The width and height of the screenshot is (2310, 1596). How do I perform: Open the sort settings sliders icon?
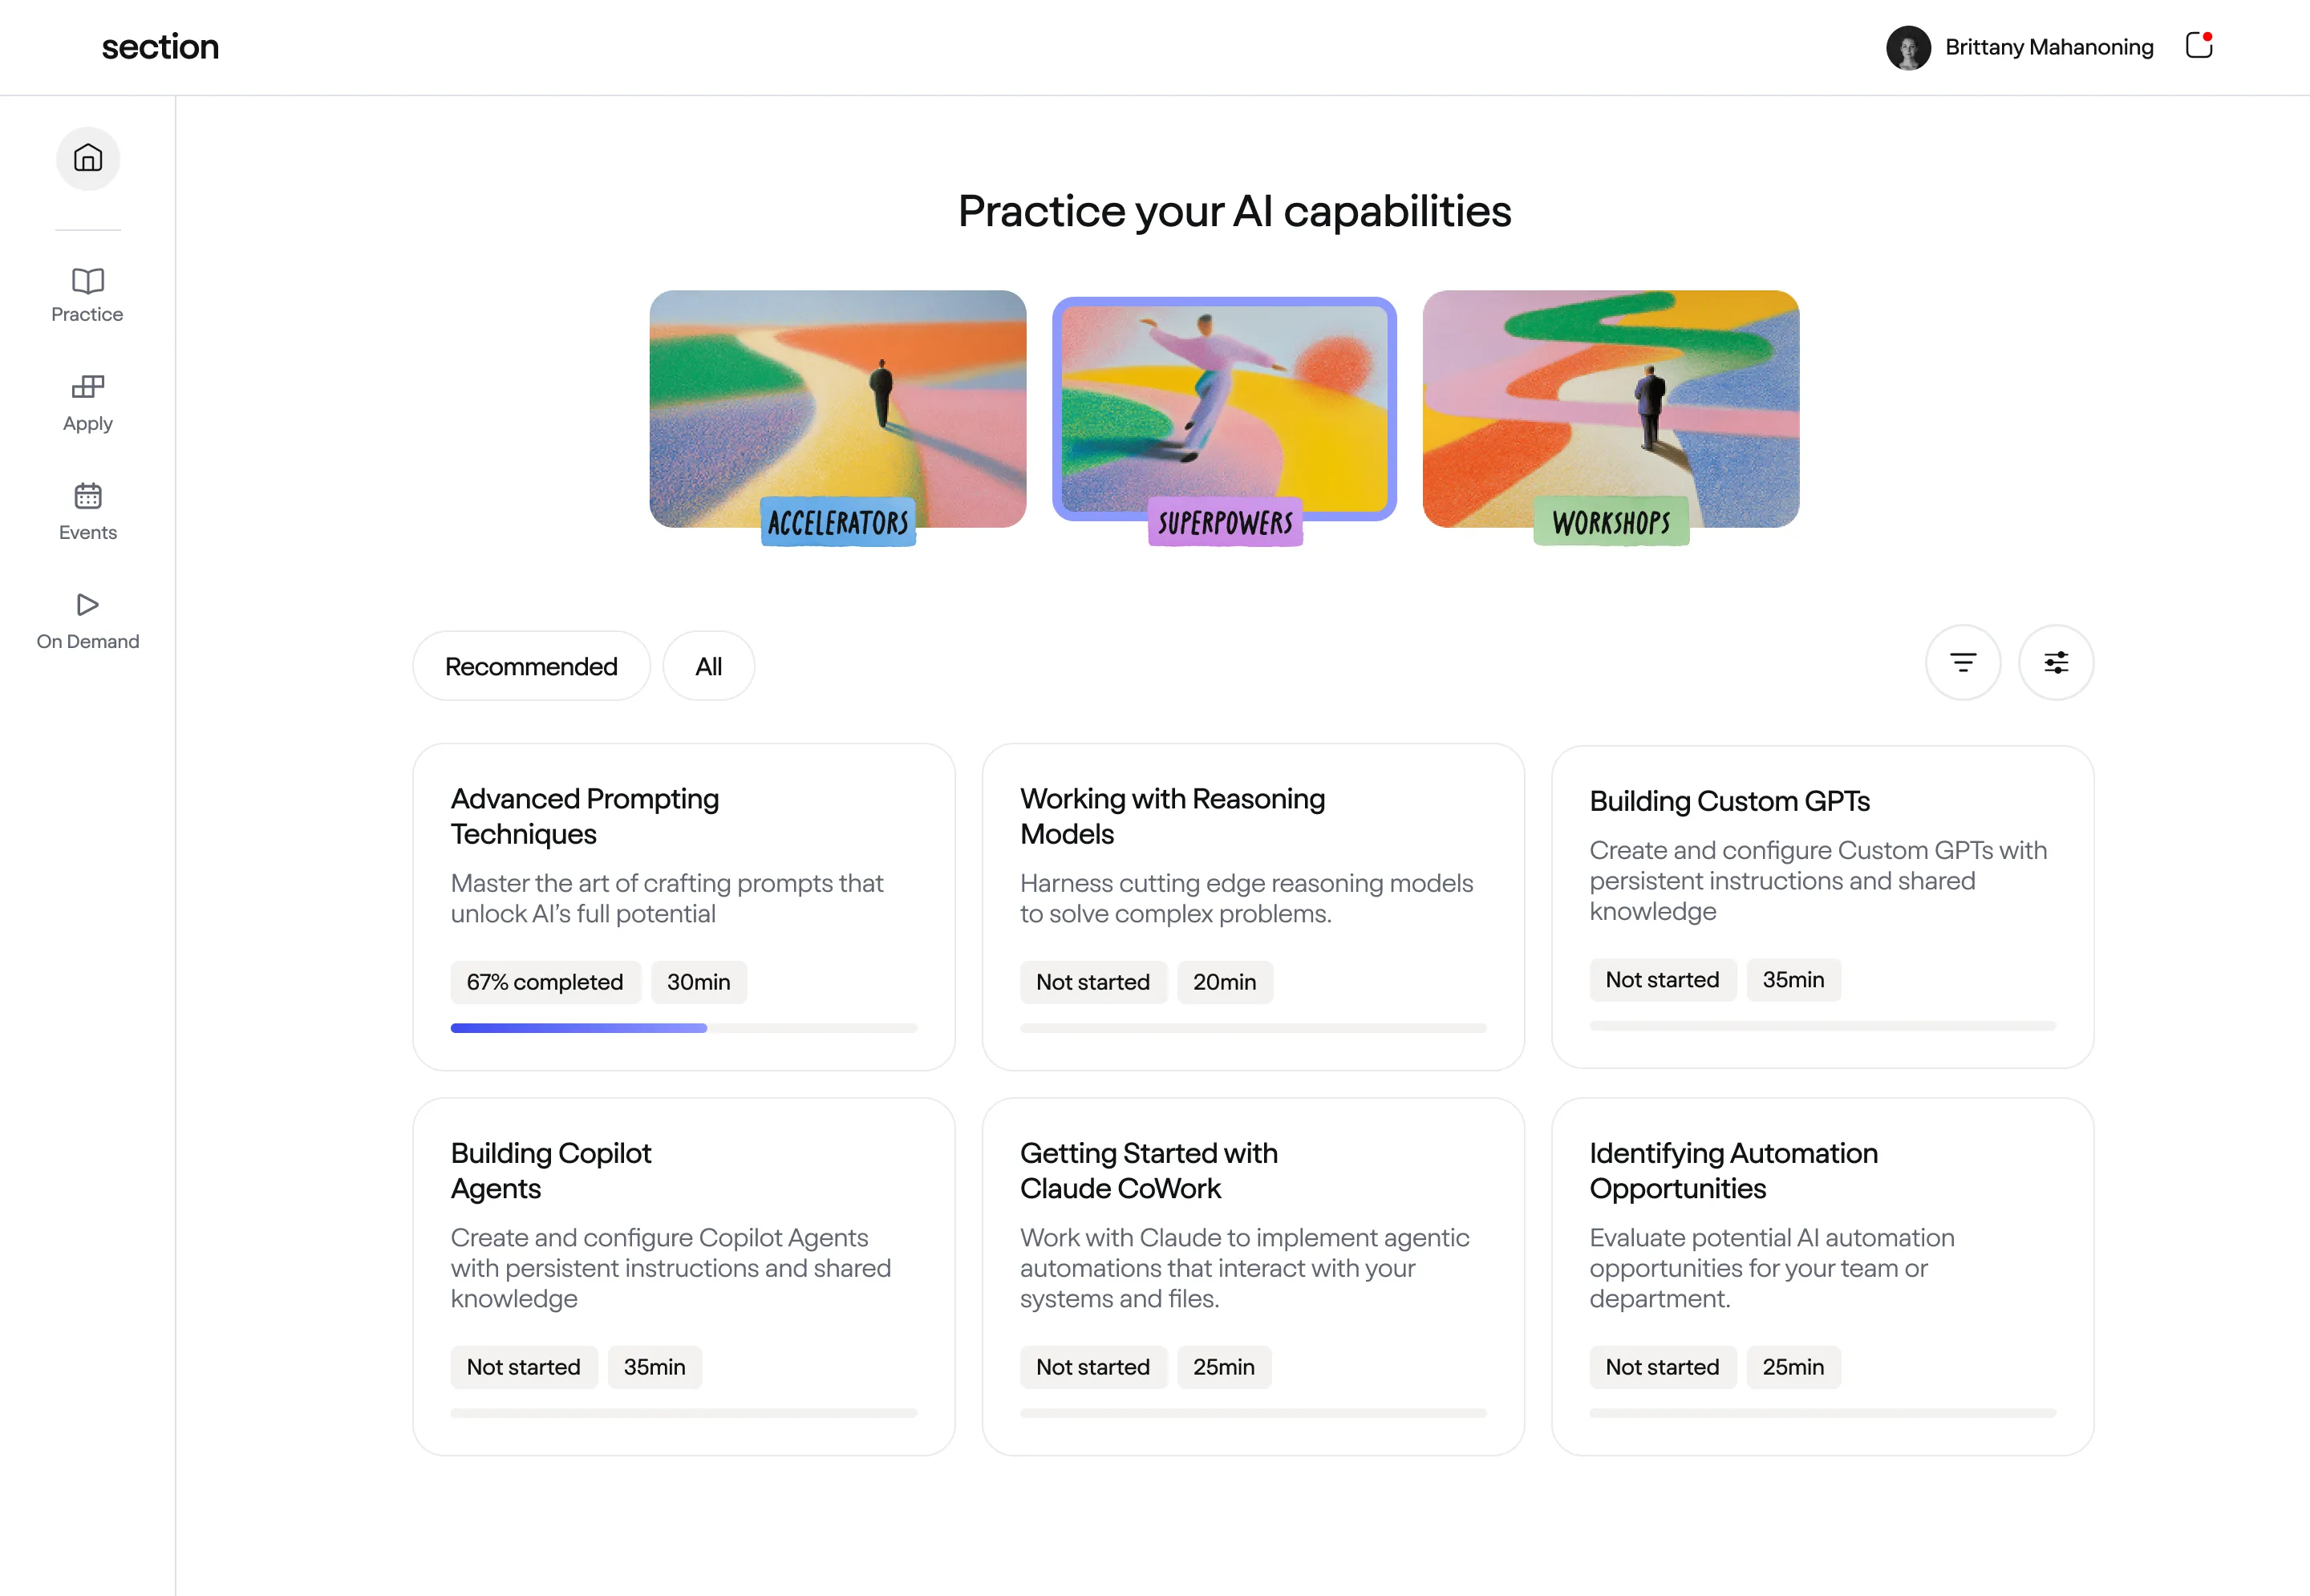(x=2056, y=662)
